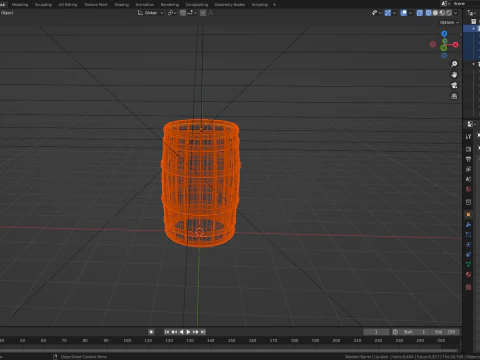Toggle snapping with the magnet icon

tap(183, 13)
